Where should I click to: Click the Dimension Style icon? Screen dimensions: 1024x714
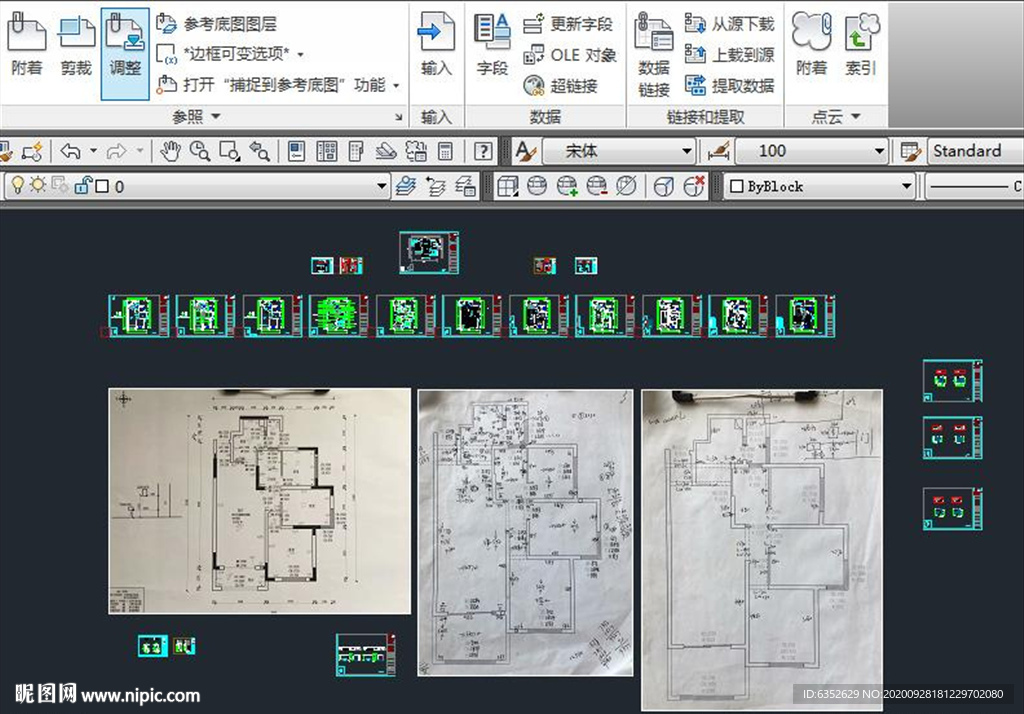pos(718,152)
